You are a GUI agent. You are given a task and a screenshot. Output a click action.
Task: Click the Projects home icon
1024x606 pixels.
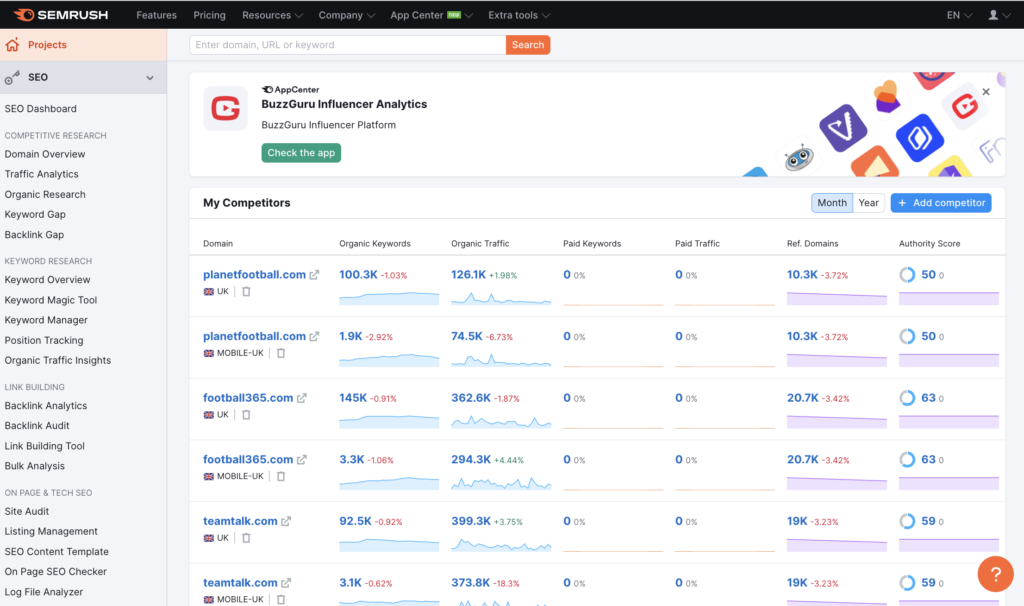click(12, 44)
